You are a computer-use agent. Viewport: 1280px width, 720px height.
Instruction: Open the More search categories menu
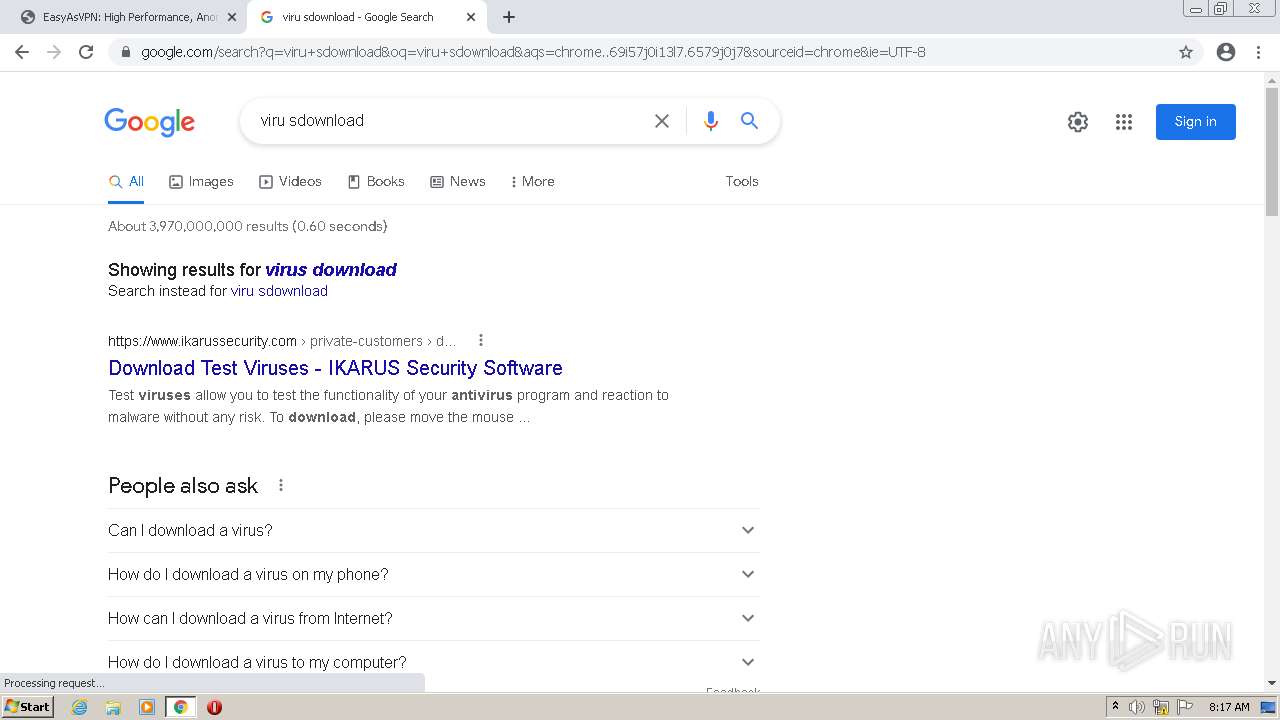click(x=532, y=181)
